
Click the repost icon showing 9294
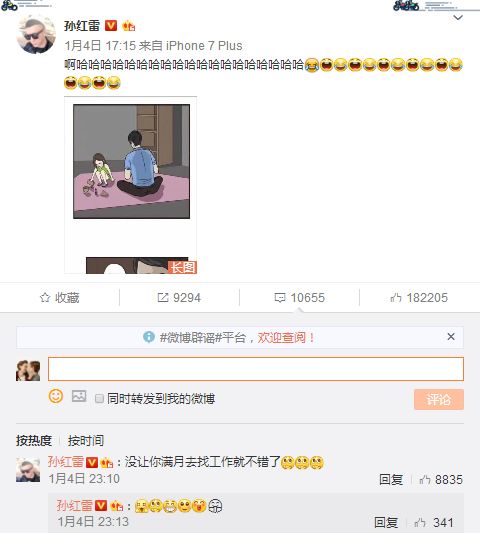163,298
